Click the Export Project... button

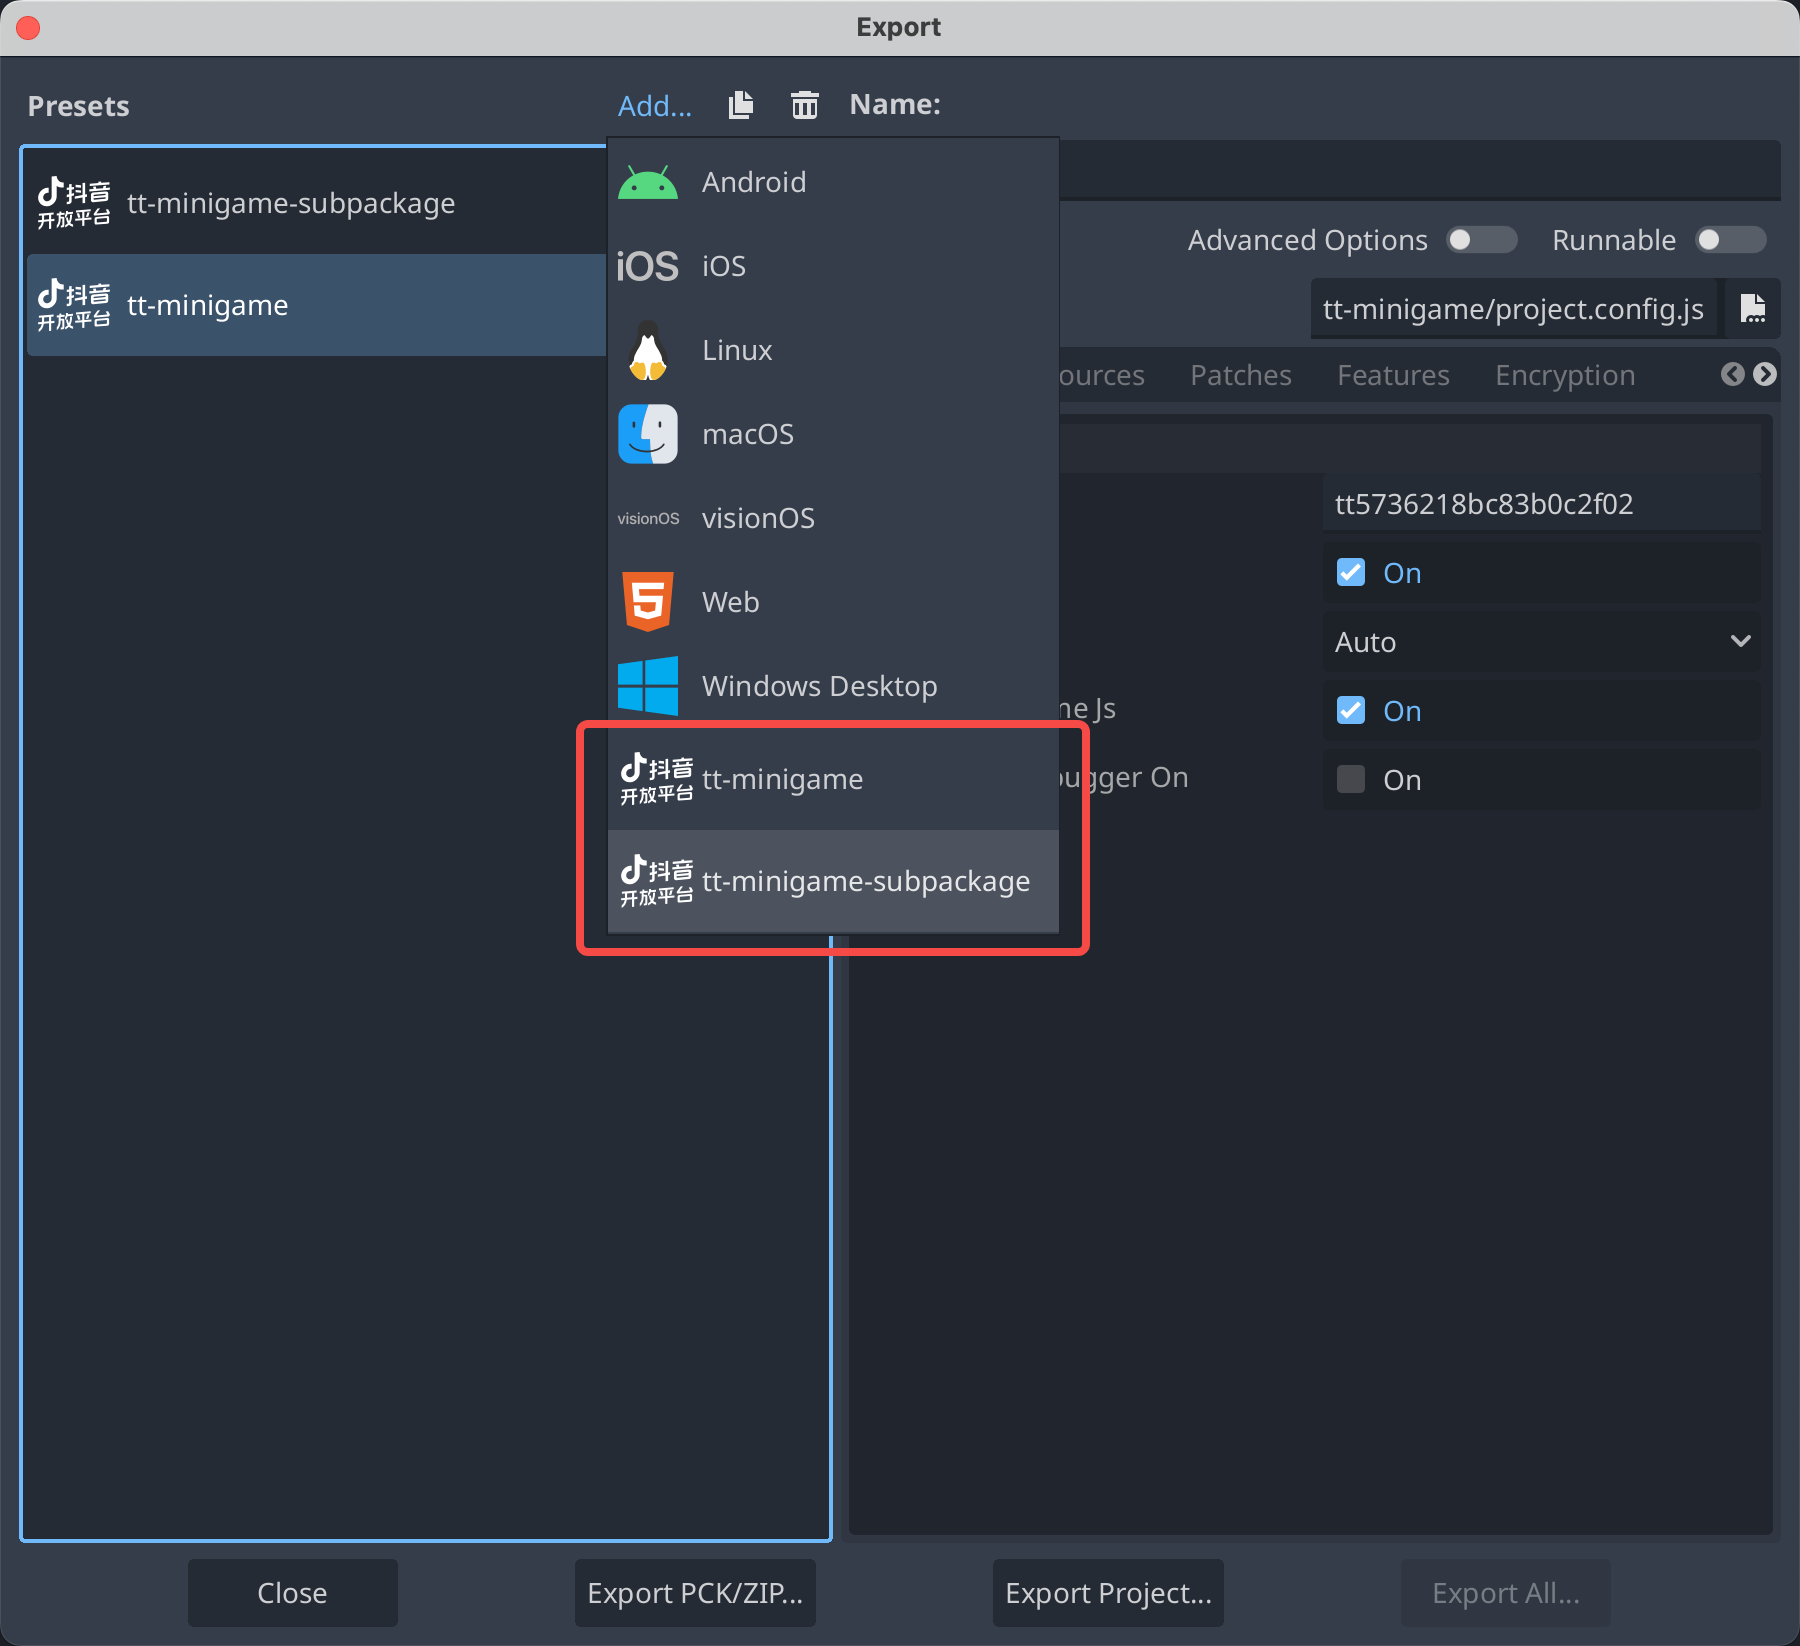click(1107, 1593)
